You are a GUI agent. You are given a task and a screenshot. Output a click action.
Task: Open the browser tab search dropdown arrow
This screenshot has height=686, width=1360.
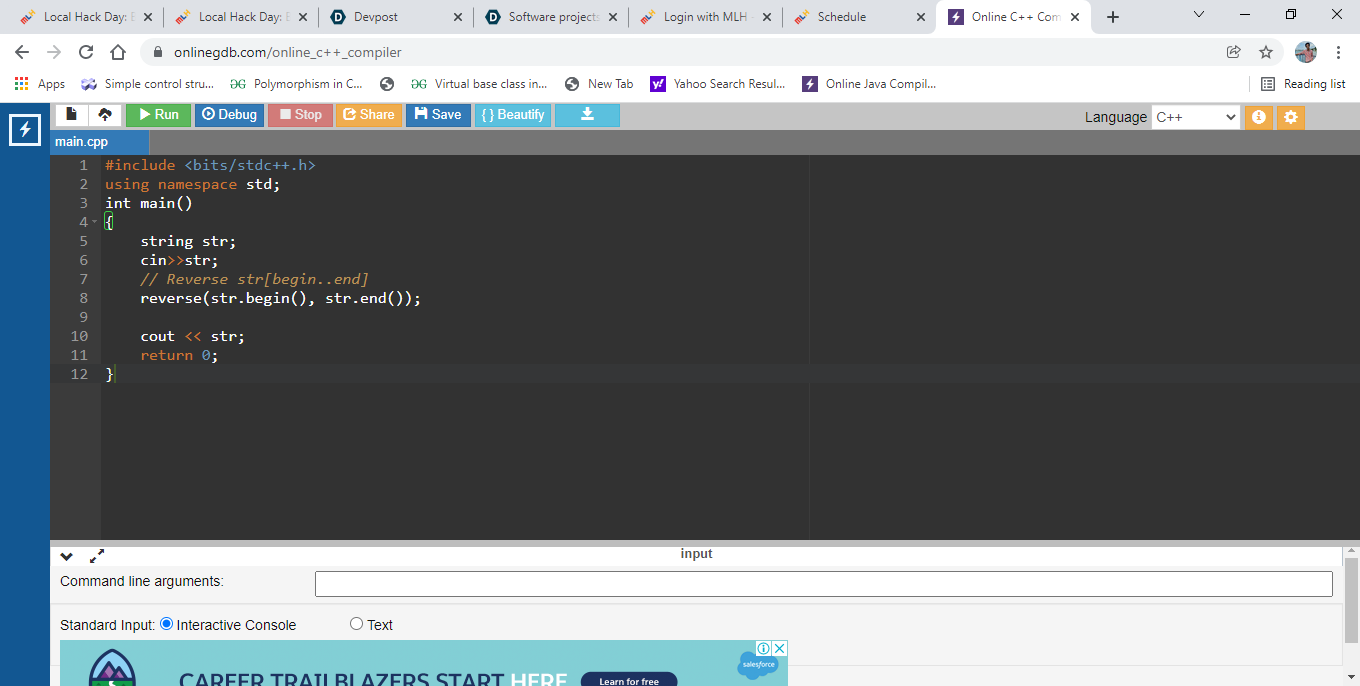click(x=1197, y=15)
